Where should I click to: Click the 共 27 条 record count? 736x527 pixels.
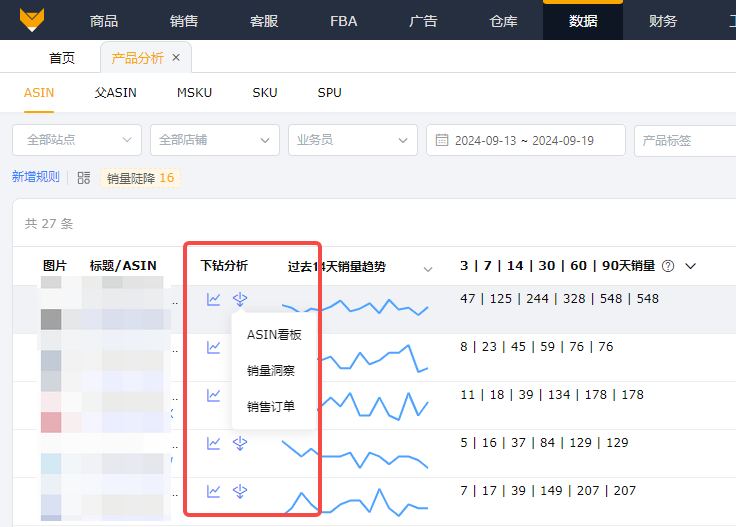coord(49,223)
